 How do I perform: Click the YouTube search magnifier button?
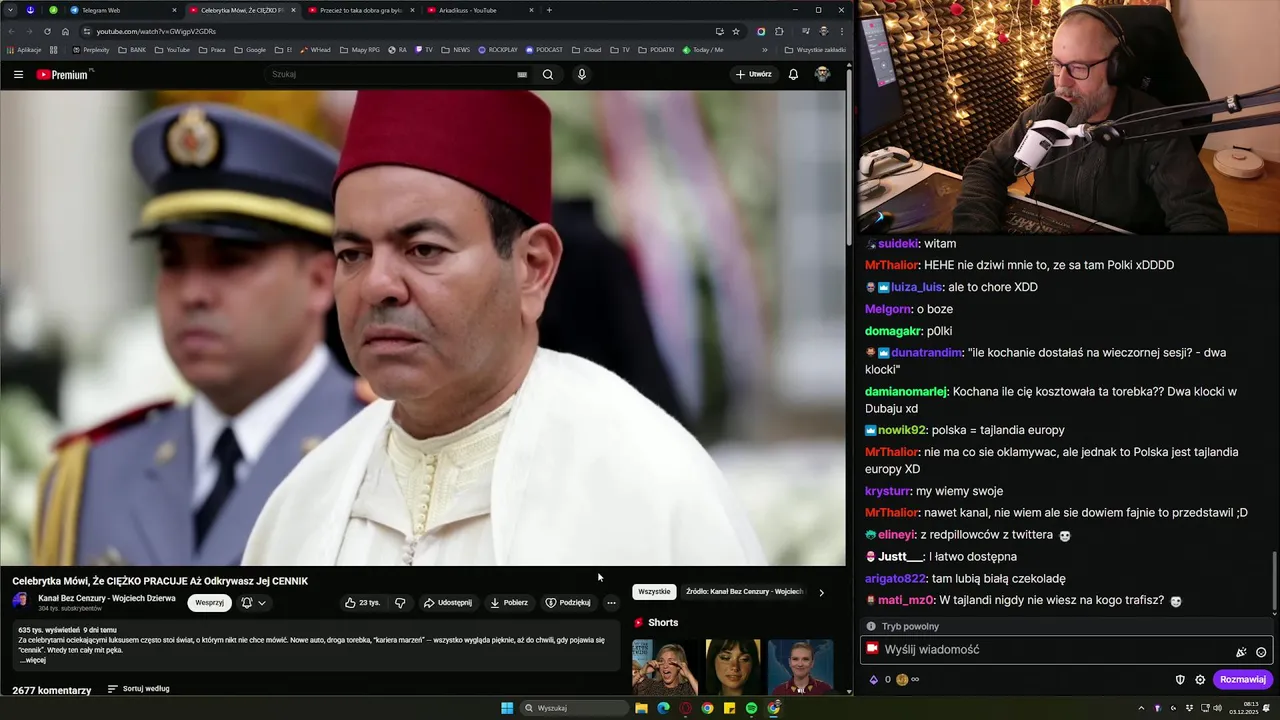pyautogui.click(x=548, y=74)
